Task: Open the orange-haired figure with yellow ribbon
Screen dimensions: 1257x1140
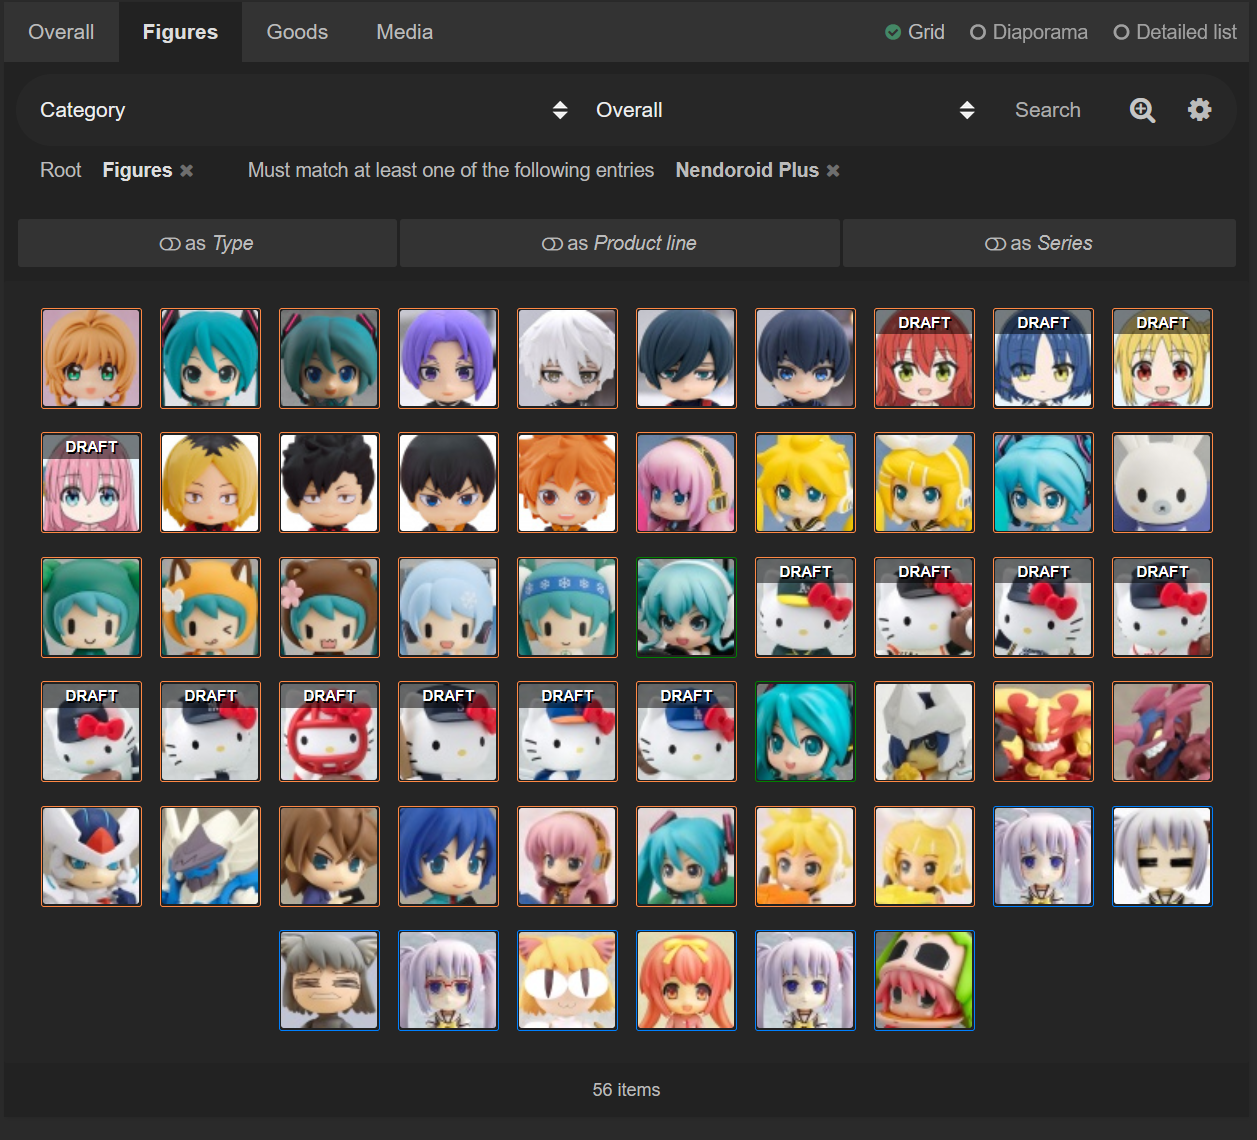Action: coord(686,980)
